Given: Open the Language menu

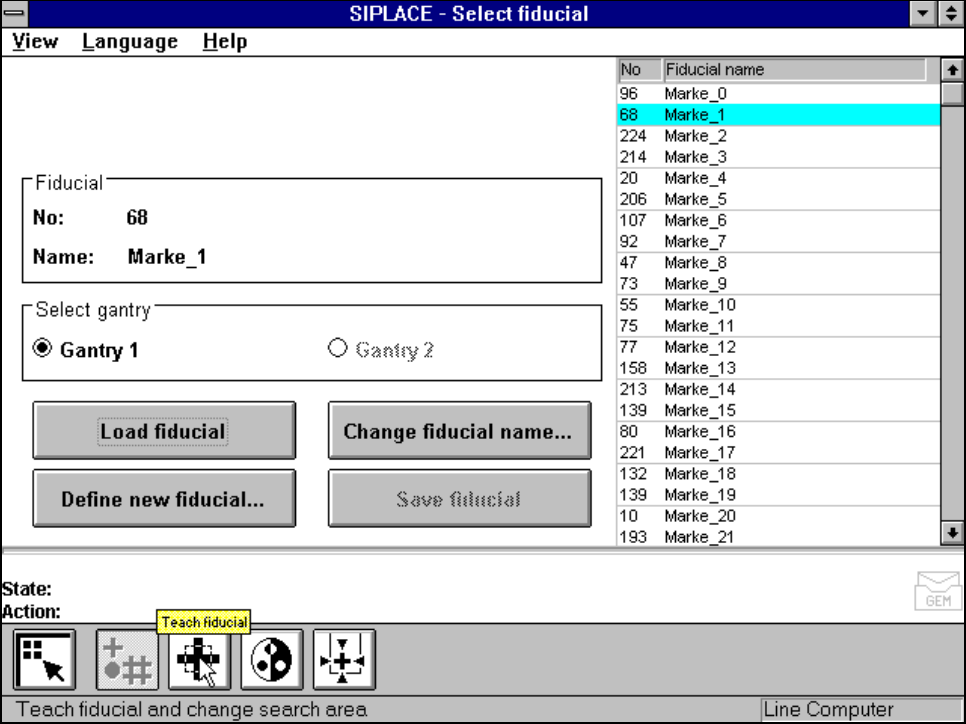Looking at the screenshot, I should click(130, 42).
